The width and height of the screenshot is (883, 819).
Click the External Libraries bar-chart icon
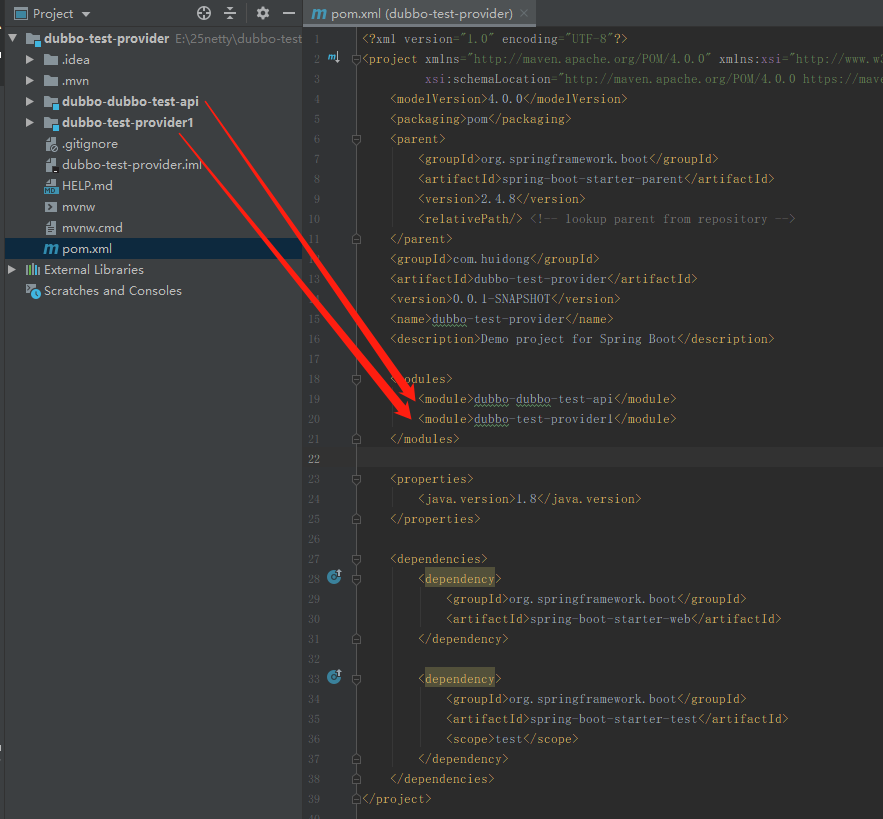coord(33,270)
